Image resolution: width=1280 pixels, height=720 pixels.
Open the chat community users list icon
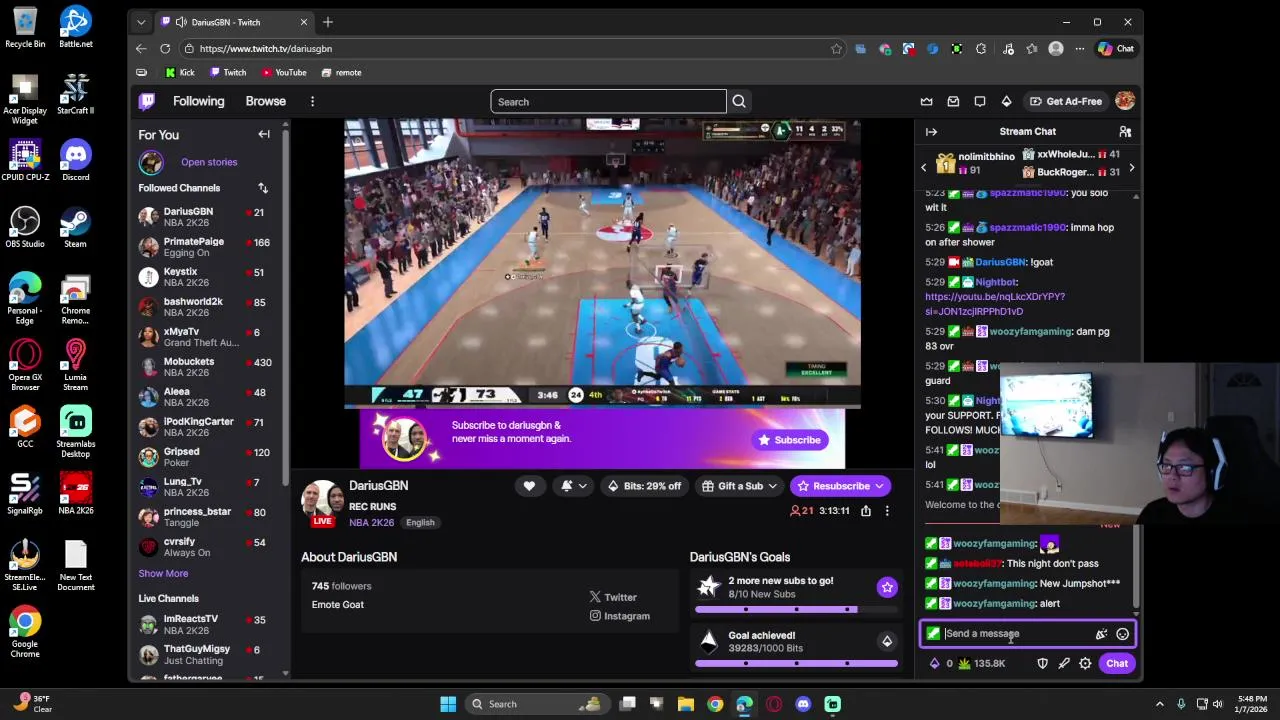[x=1125, y=131]
